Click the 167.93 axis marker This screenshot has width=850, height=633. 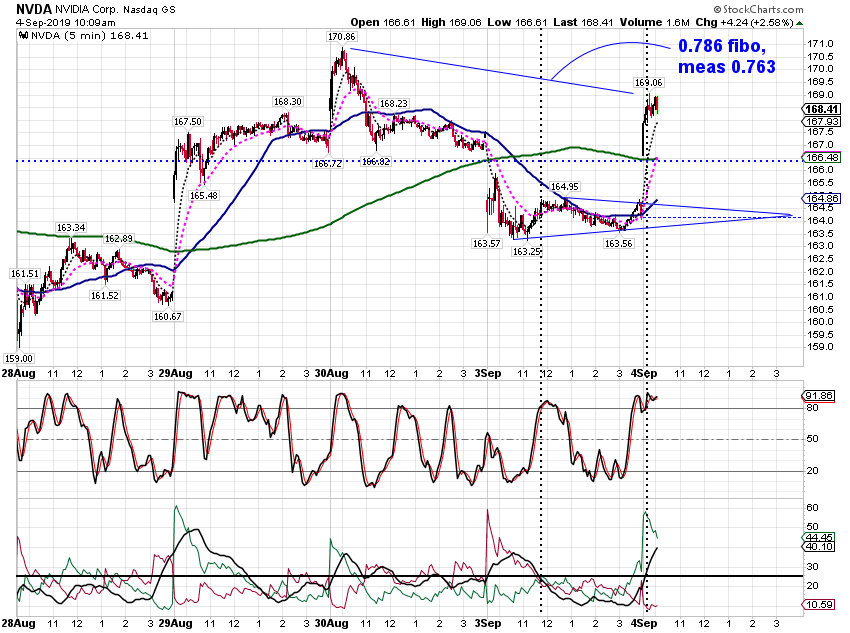(x=821, y=122)
